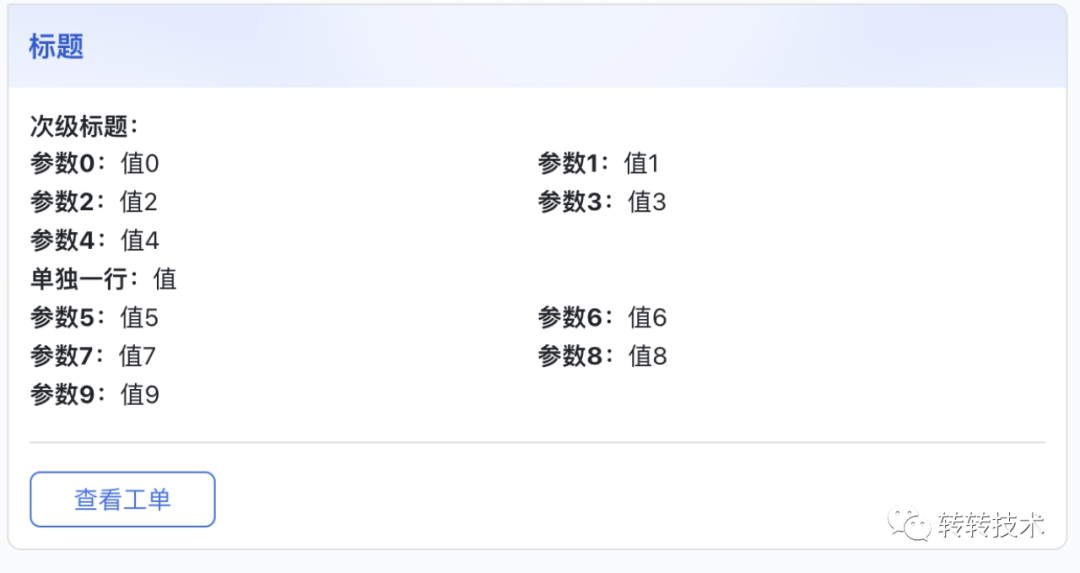Click the 查看工单 button
The width and height of the screenshot is (1080, 573).
click(123, 499)
